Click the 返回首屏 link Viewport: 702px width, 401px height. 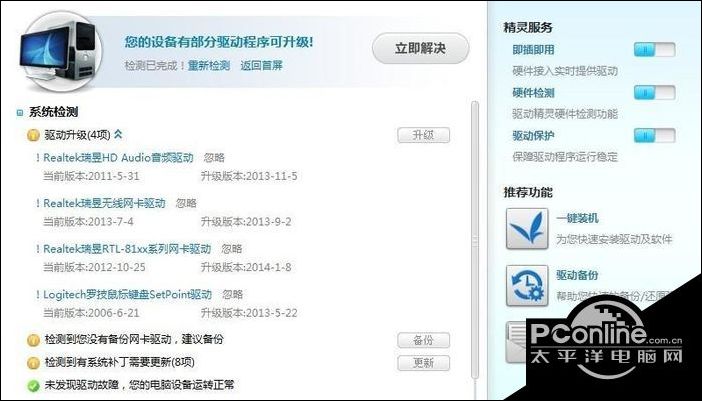click(261, 66)
